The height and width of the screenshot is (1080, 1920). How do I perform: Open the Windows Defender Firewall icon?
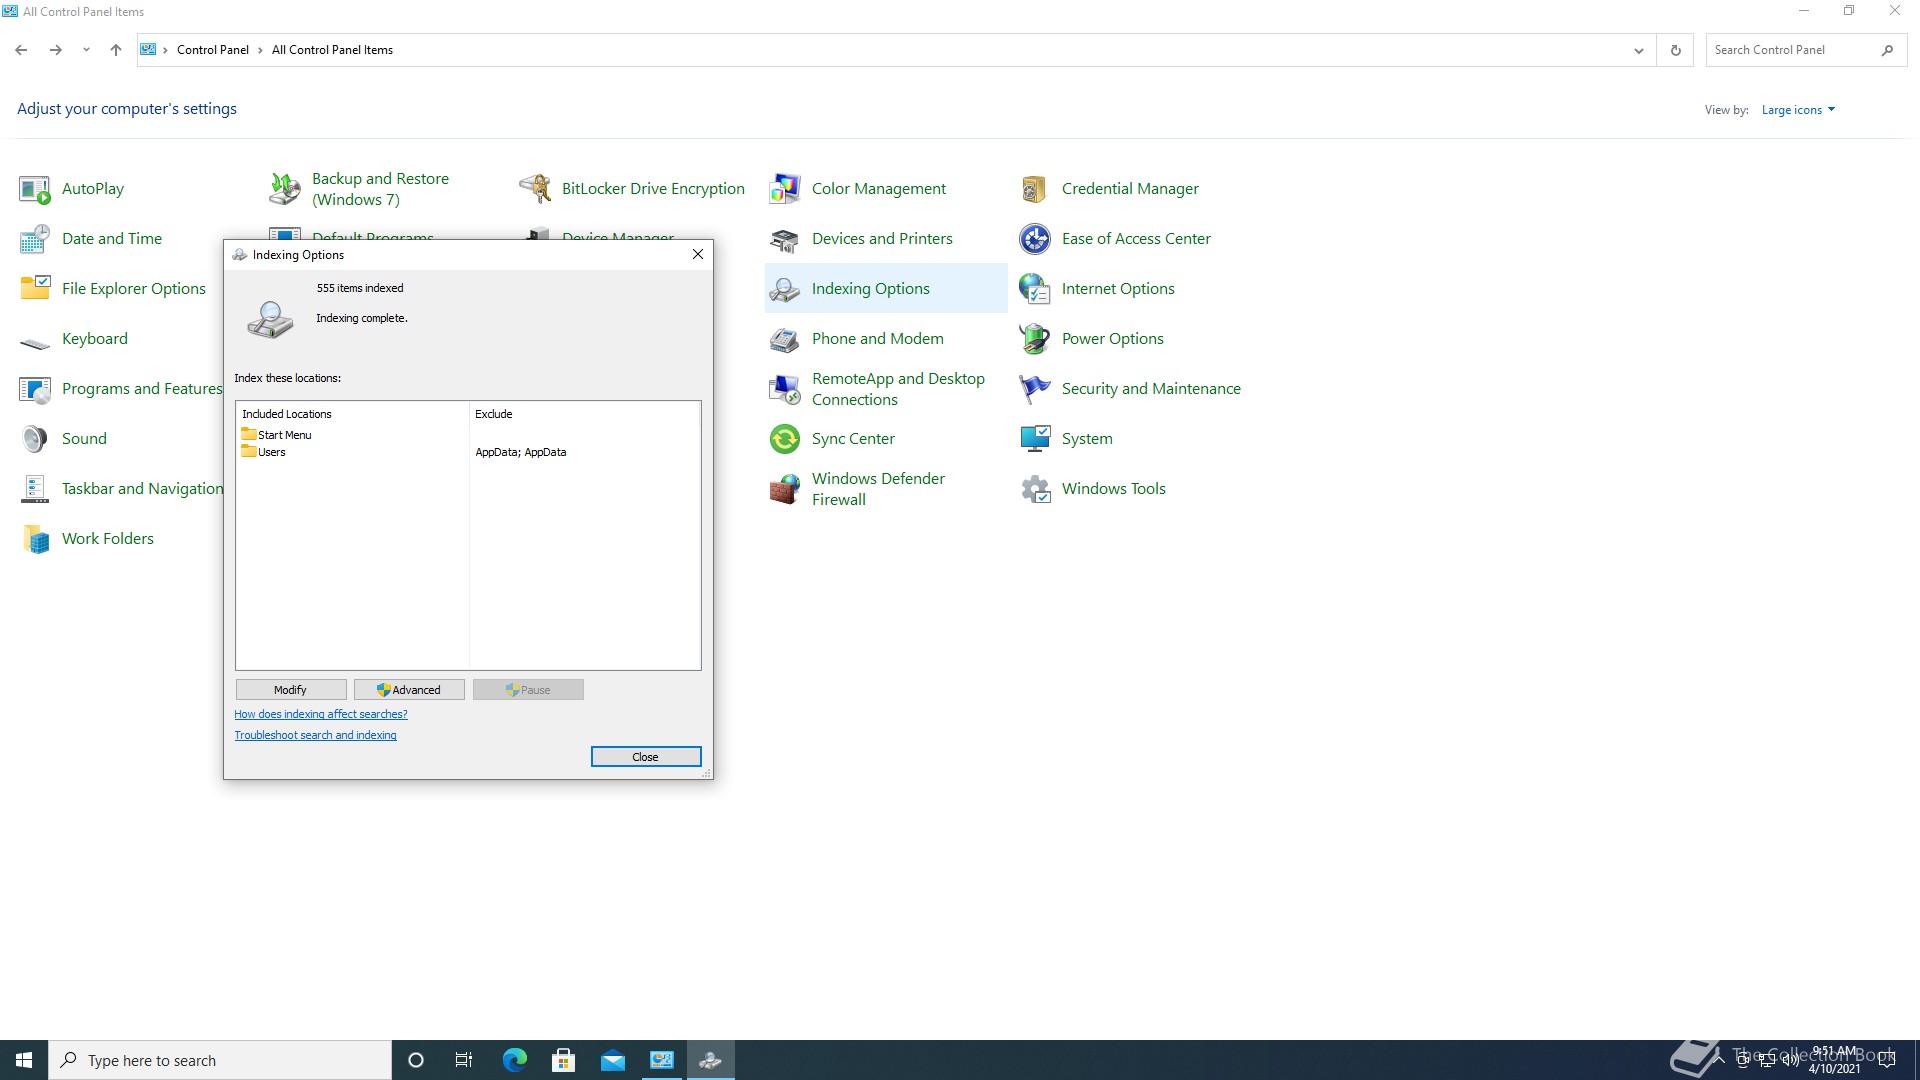coord(784,489)
